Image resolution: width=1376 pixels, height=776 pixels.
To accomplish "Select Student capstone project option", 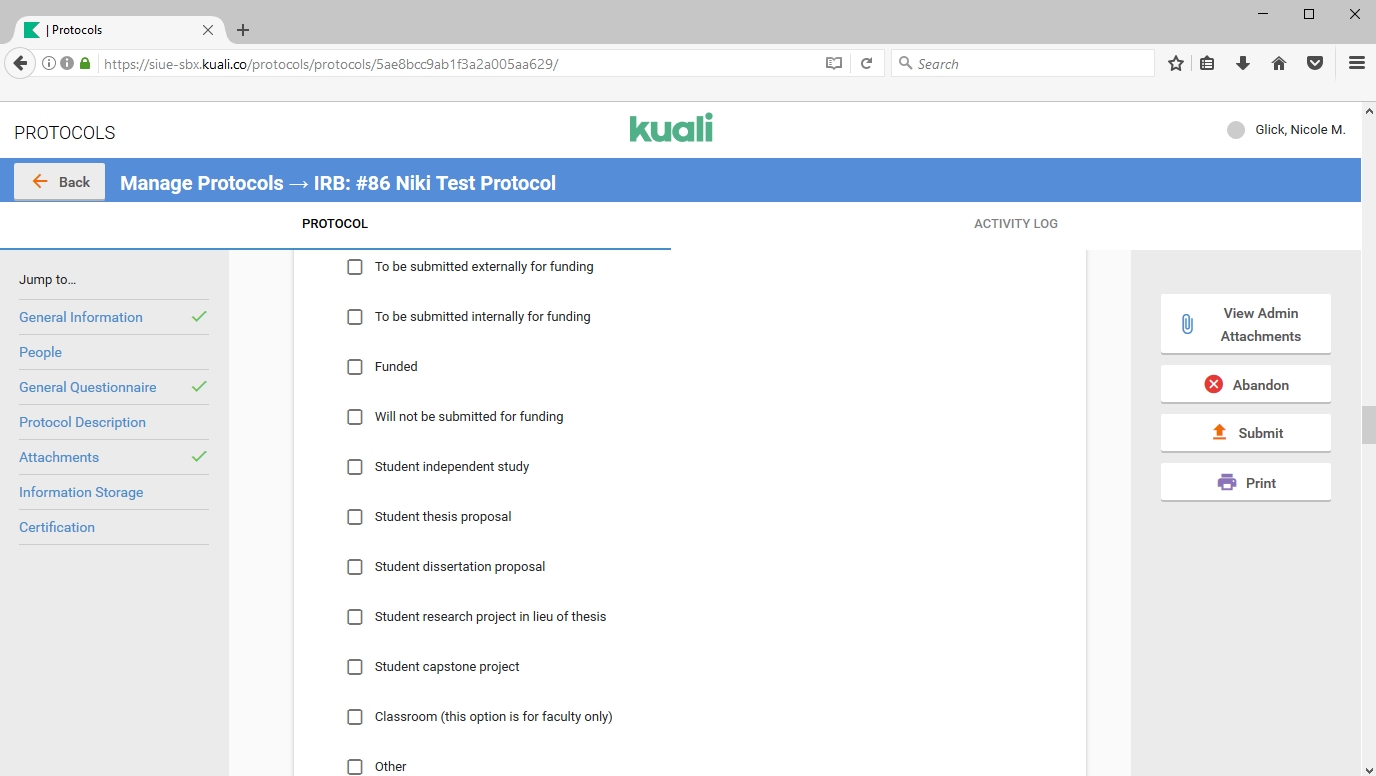I will point(355,667).
